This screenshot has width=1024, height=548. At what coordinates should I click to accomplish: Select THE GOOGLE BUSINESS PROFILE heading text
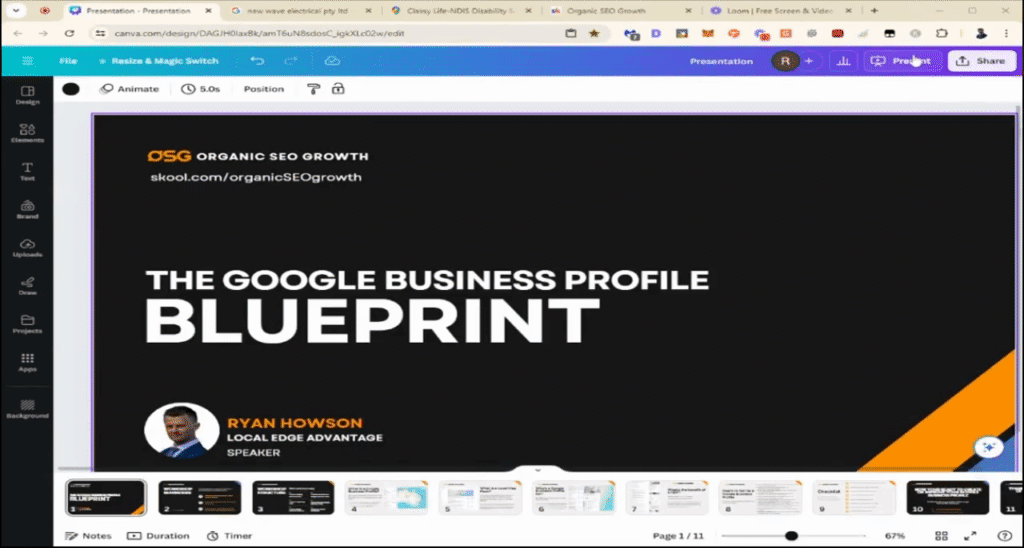pos(427,280)
